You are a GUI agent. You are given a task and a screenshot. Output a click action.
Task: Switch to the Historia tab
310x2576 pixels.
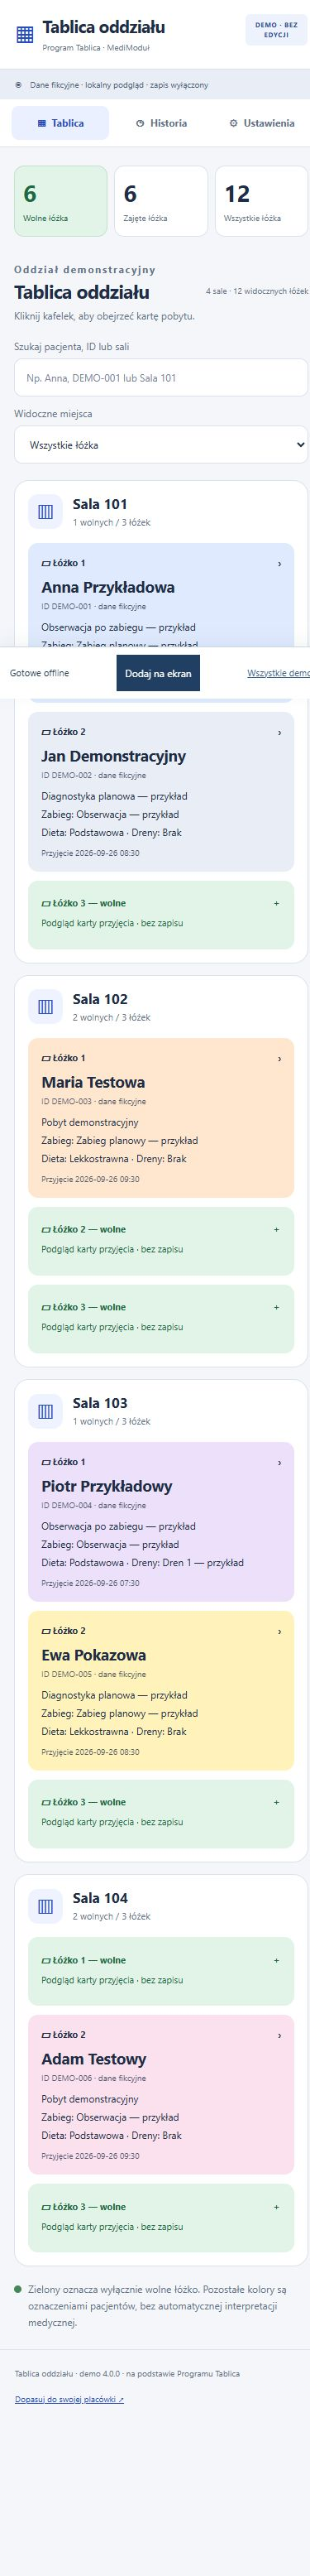(x=161, y=123)
